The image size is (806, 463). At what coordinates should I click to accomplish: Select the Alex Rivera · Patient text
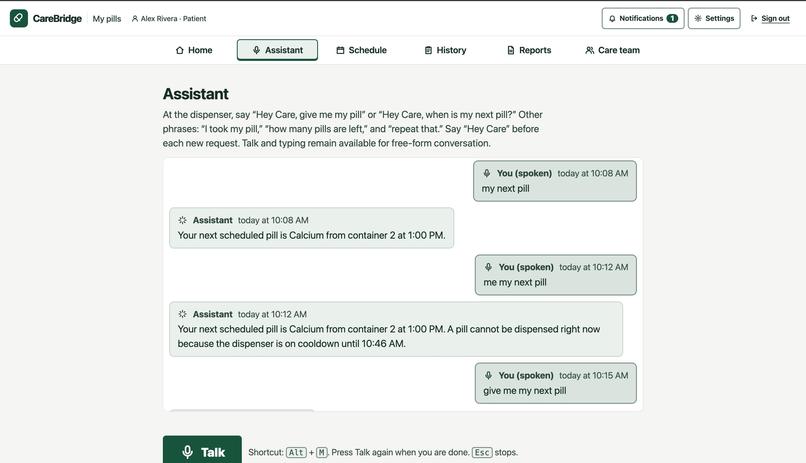coord(173,18)
